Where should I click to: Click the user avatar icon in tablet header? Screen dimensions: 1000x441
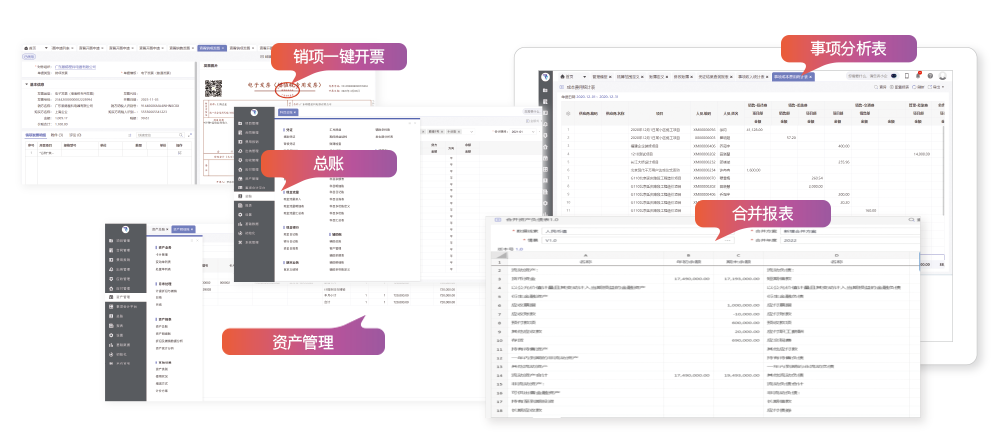[x=943, y=76]
